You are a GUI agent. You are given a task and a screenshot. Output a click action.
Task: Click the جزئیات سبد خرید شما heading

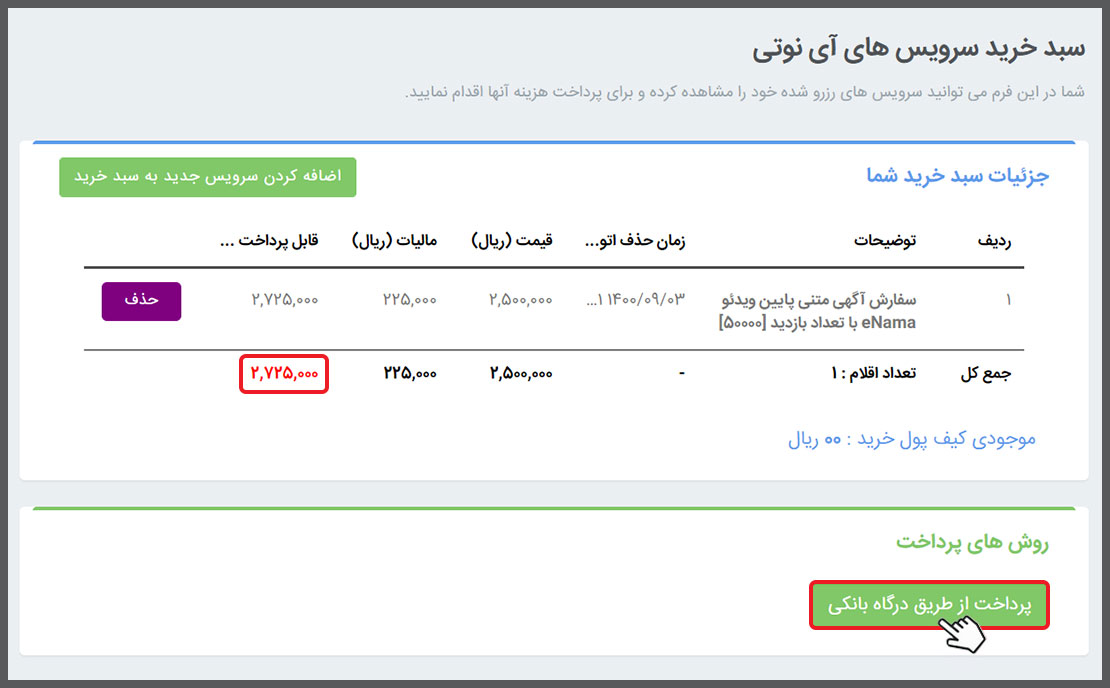click(957, 176)
